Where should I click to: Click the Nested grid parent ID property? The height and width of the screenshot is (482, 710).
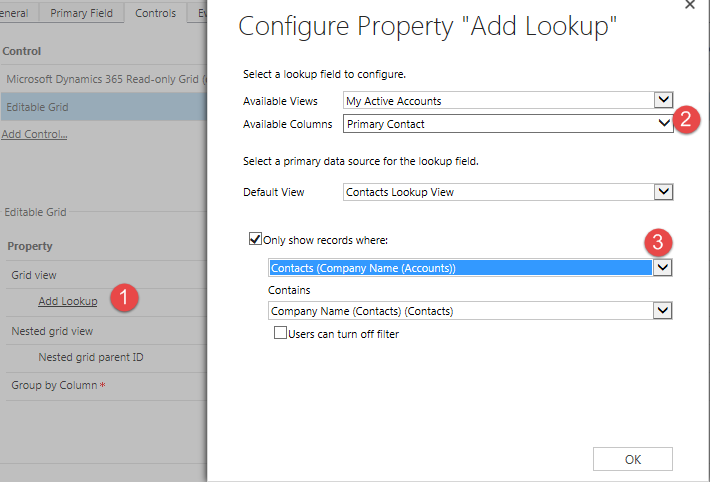91,357
